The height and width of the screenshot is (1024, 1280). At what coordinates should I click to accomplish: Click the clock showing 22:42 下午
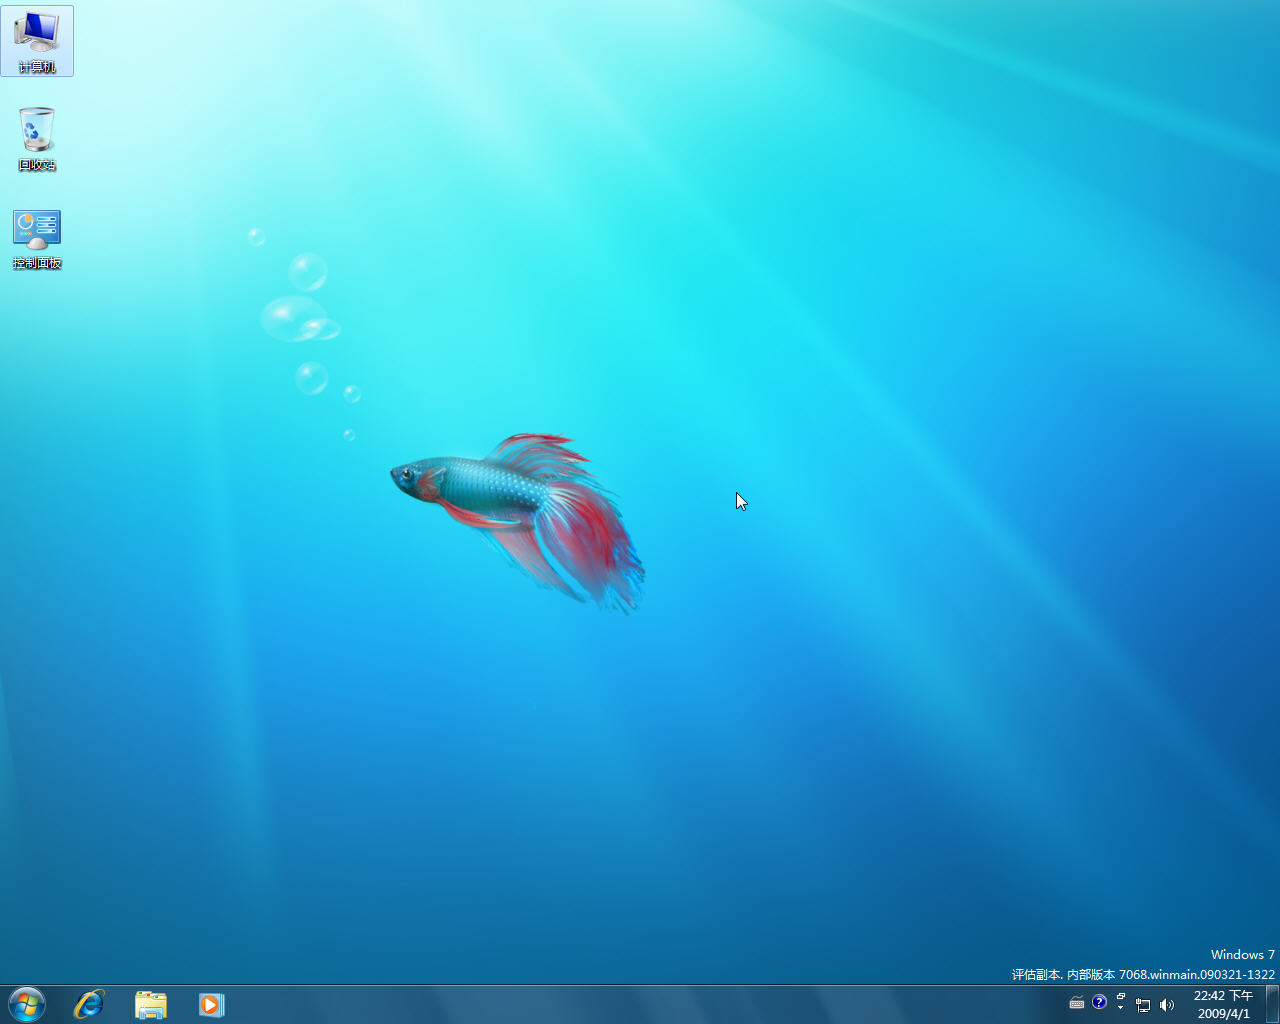pyautogui.click(x=1223, y=996)
